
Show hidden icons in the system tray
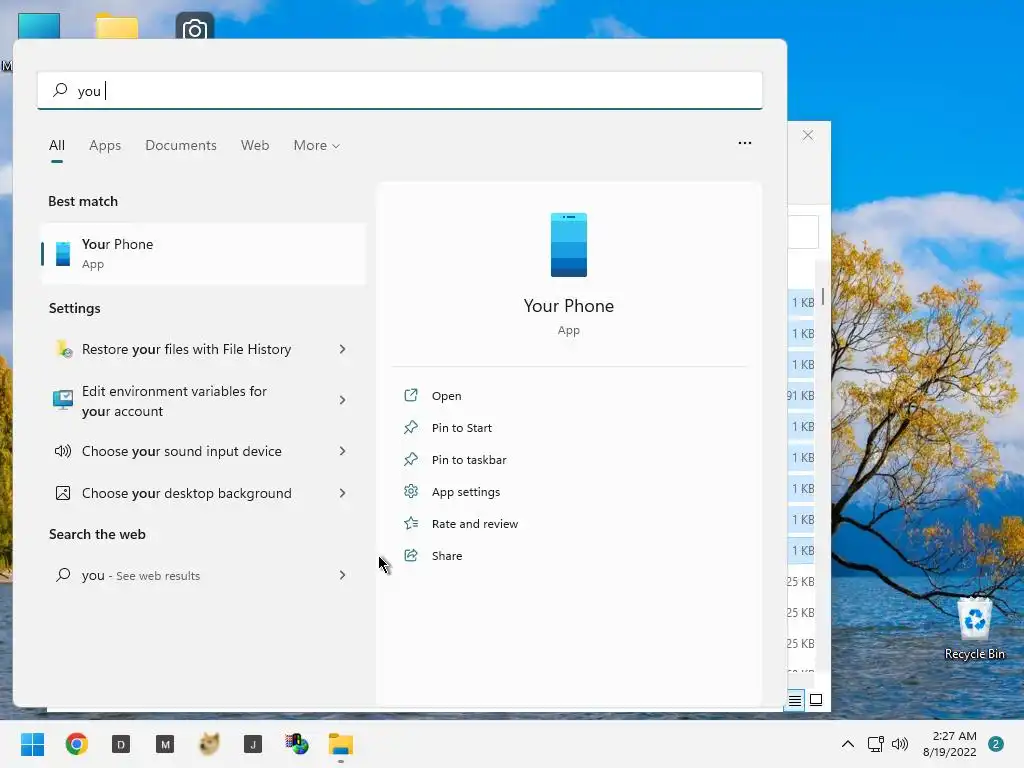[x=848, y=744]
